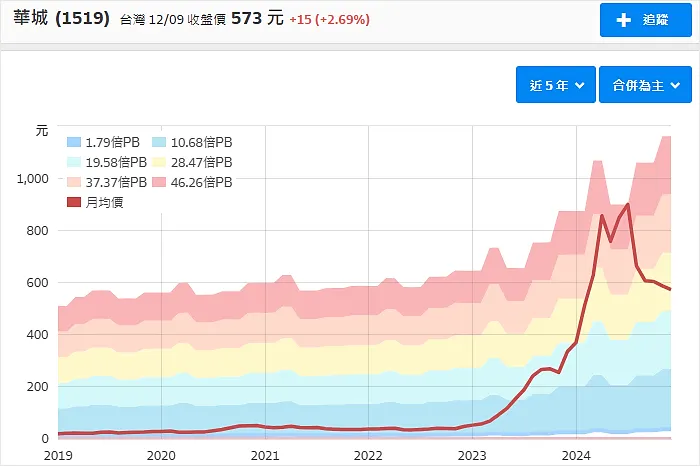Click the 28.47倍PB yellow legend swatch
The width and height of the screenshot is (700, 466).
(x=159, y=162)
